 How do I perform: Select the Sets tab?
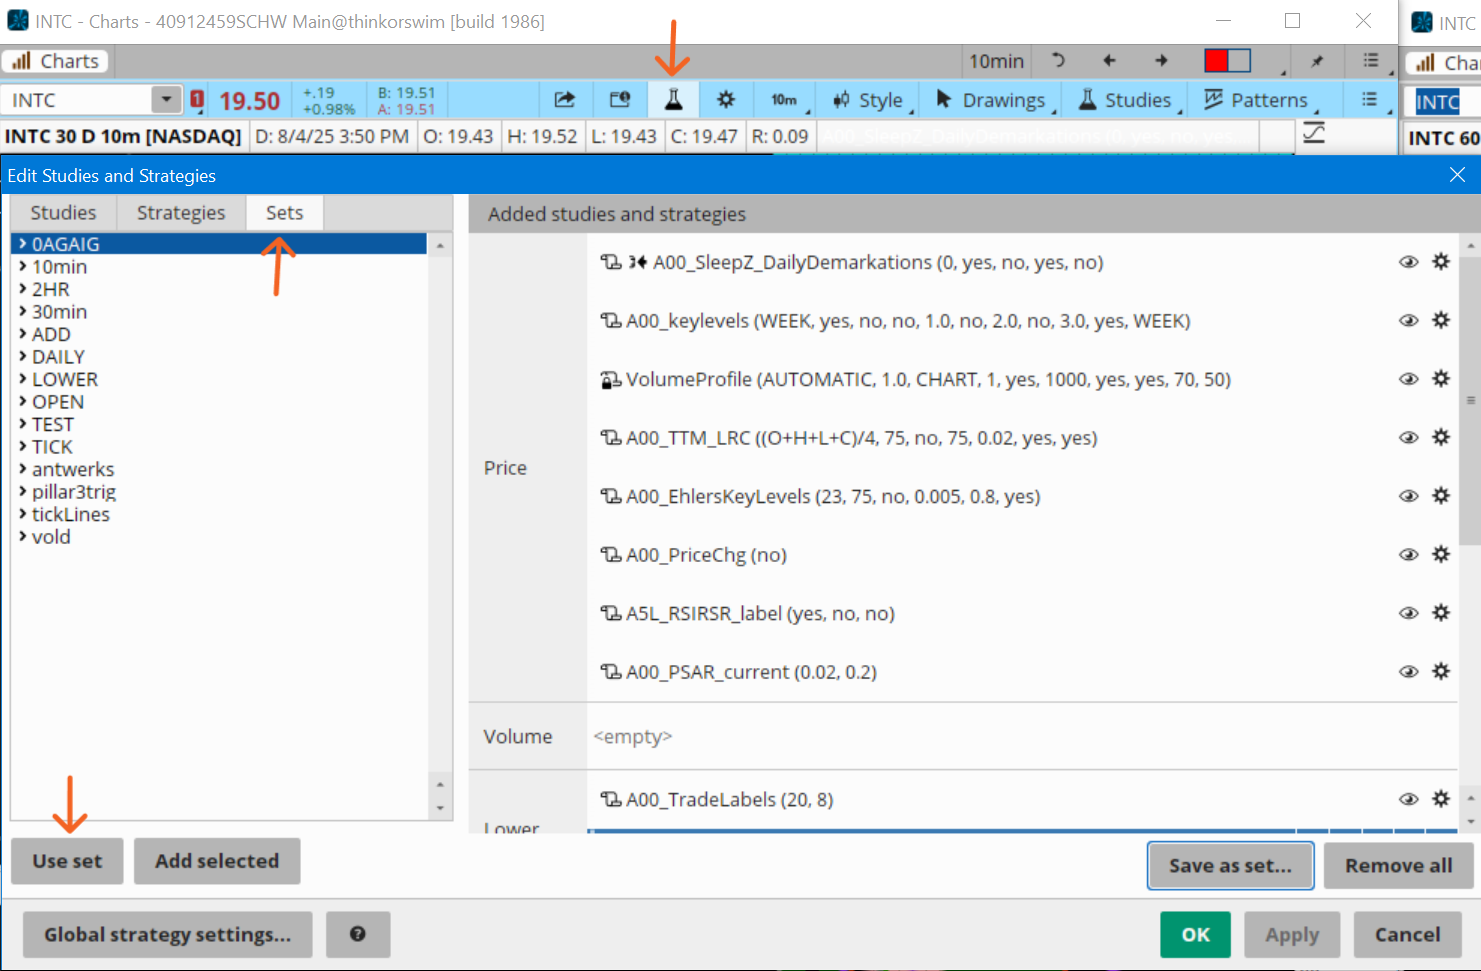coord(285,213)
